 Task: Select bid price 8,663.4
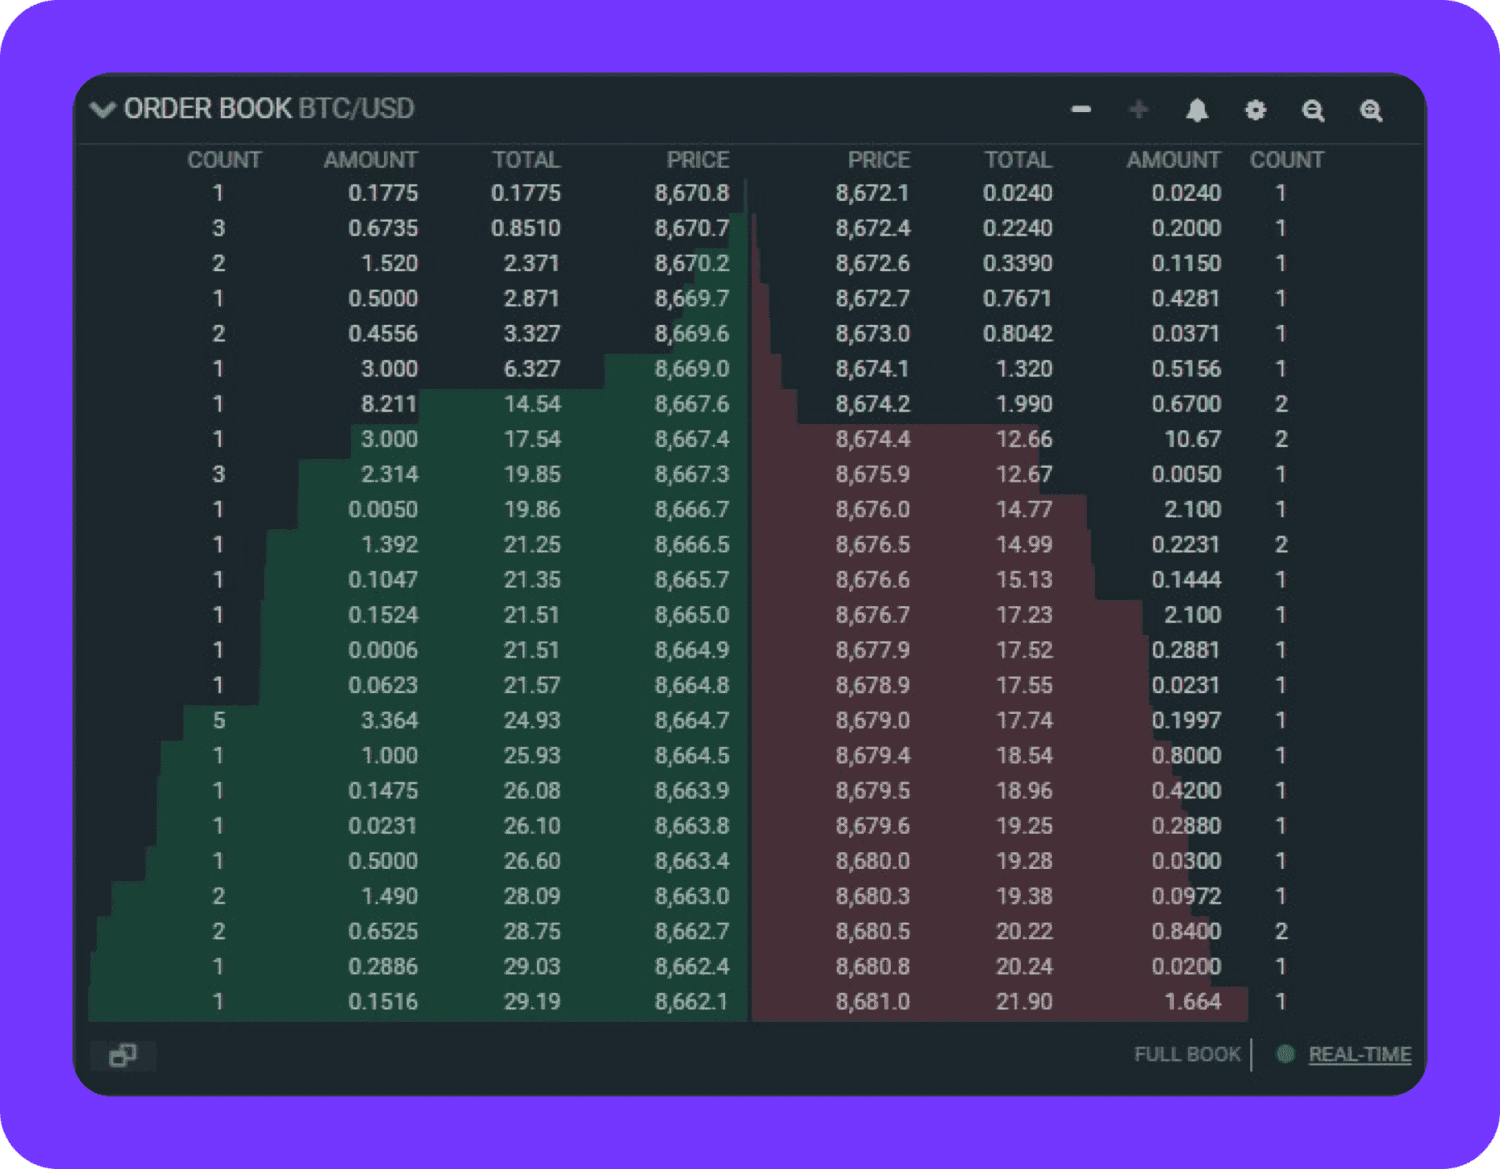(692, 861)
